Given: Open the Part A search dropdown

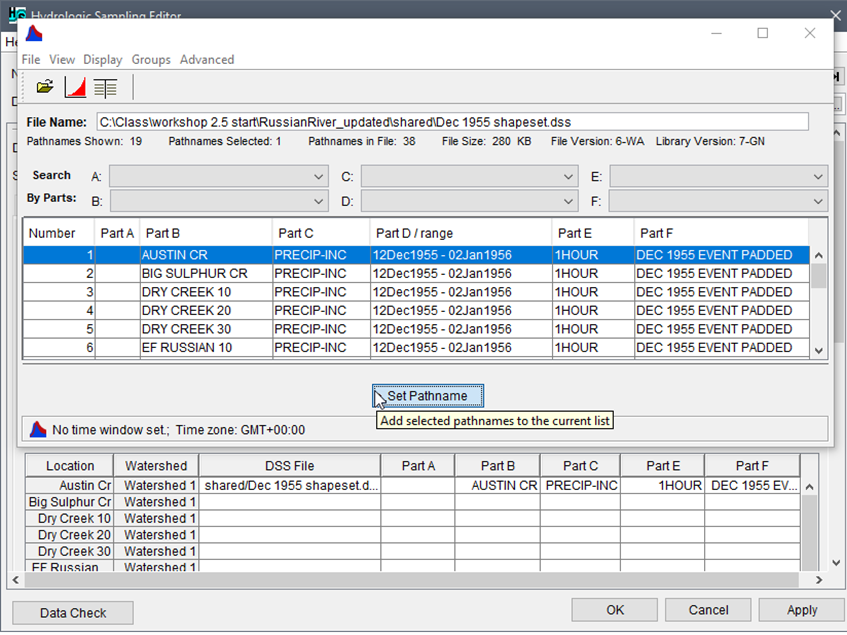Looking at the screenshot, I should [320, 176].
